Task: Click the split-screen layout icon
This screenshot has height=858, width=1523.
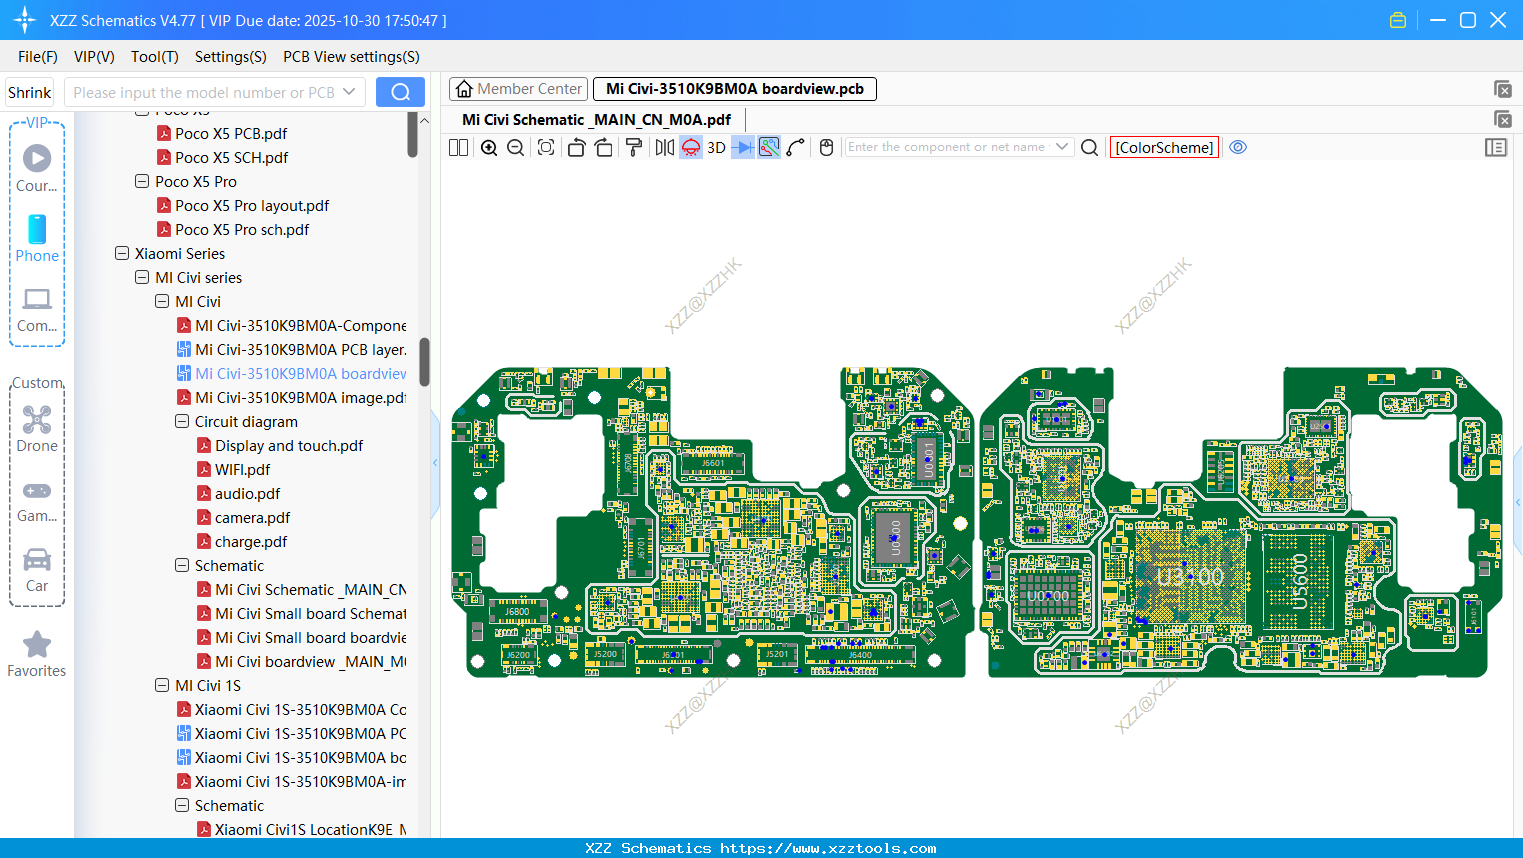Action: point(457,147)
